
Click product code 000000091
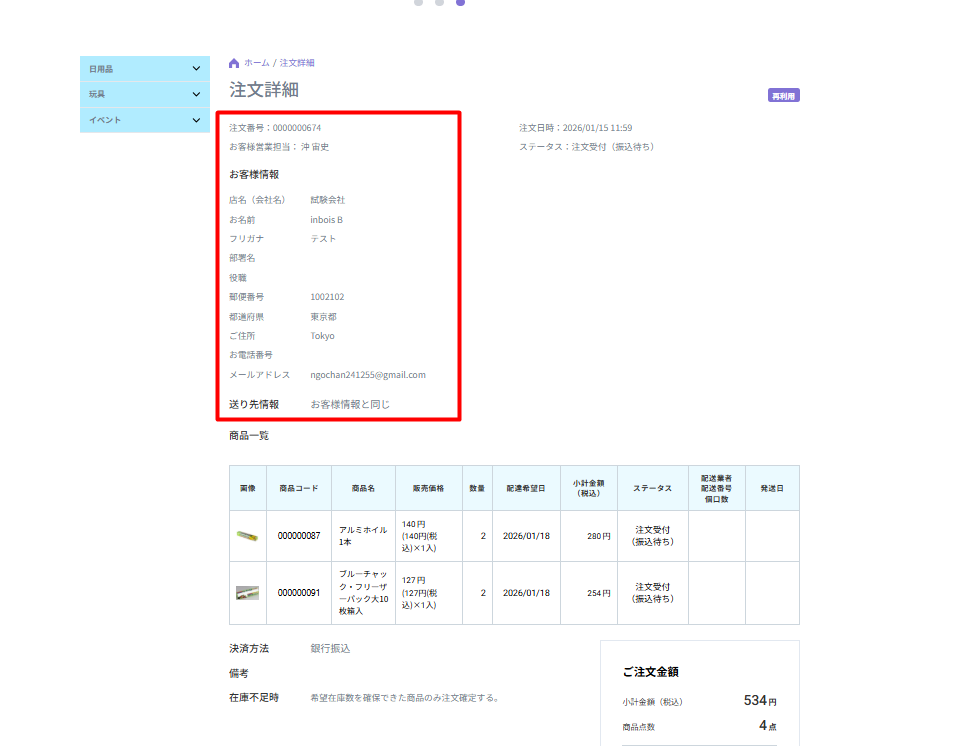tap(299, 593)
